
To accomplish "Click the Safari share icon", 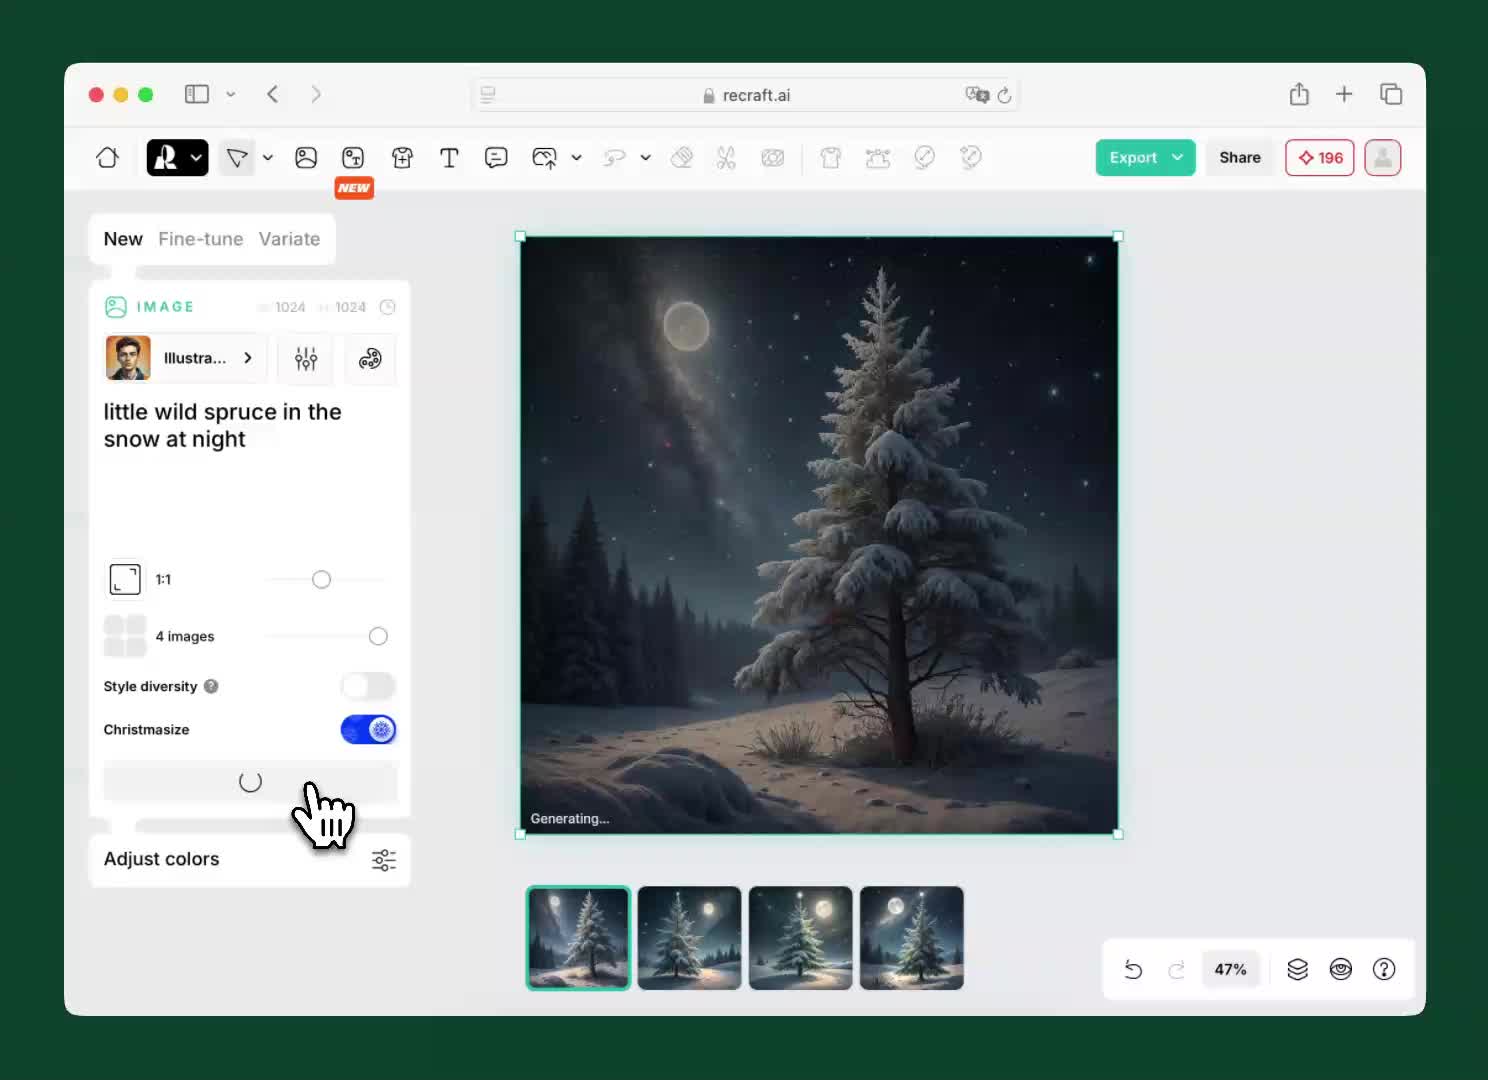I will point(1299,94).
